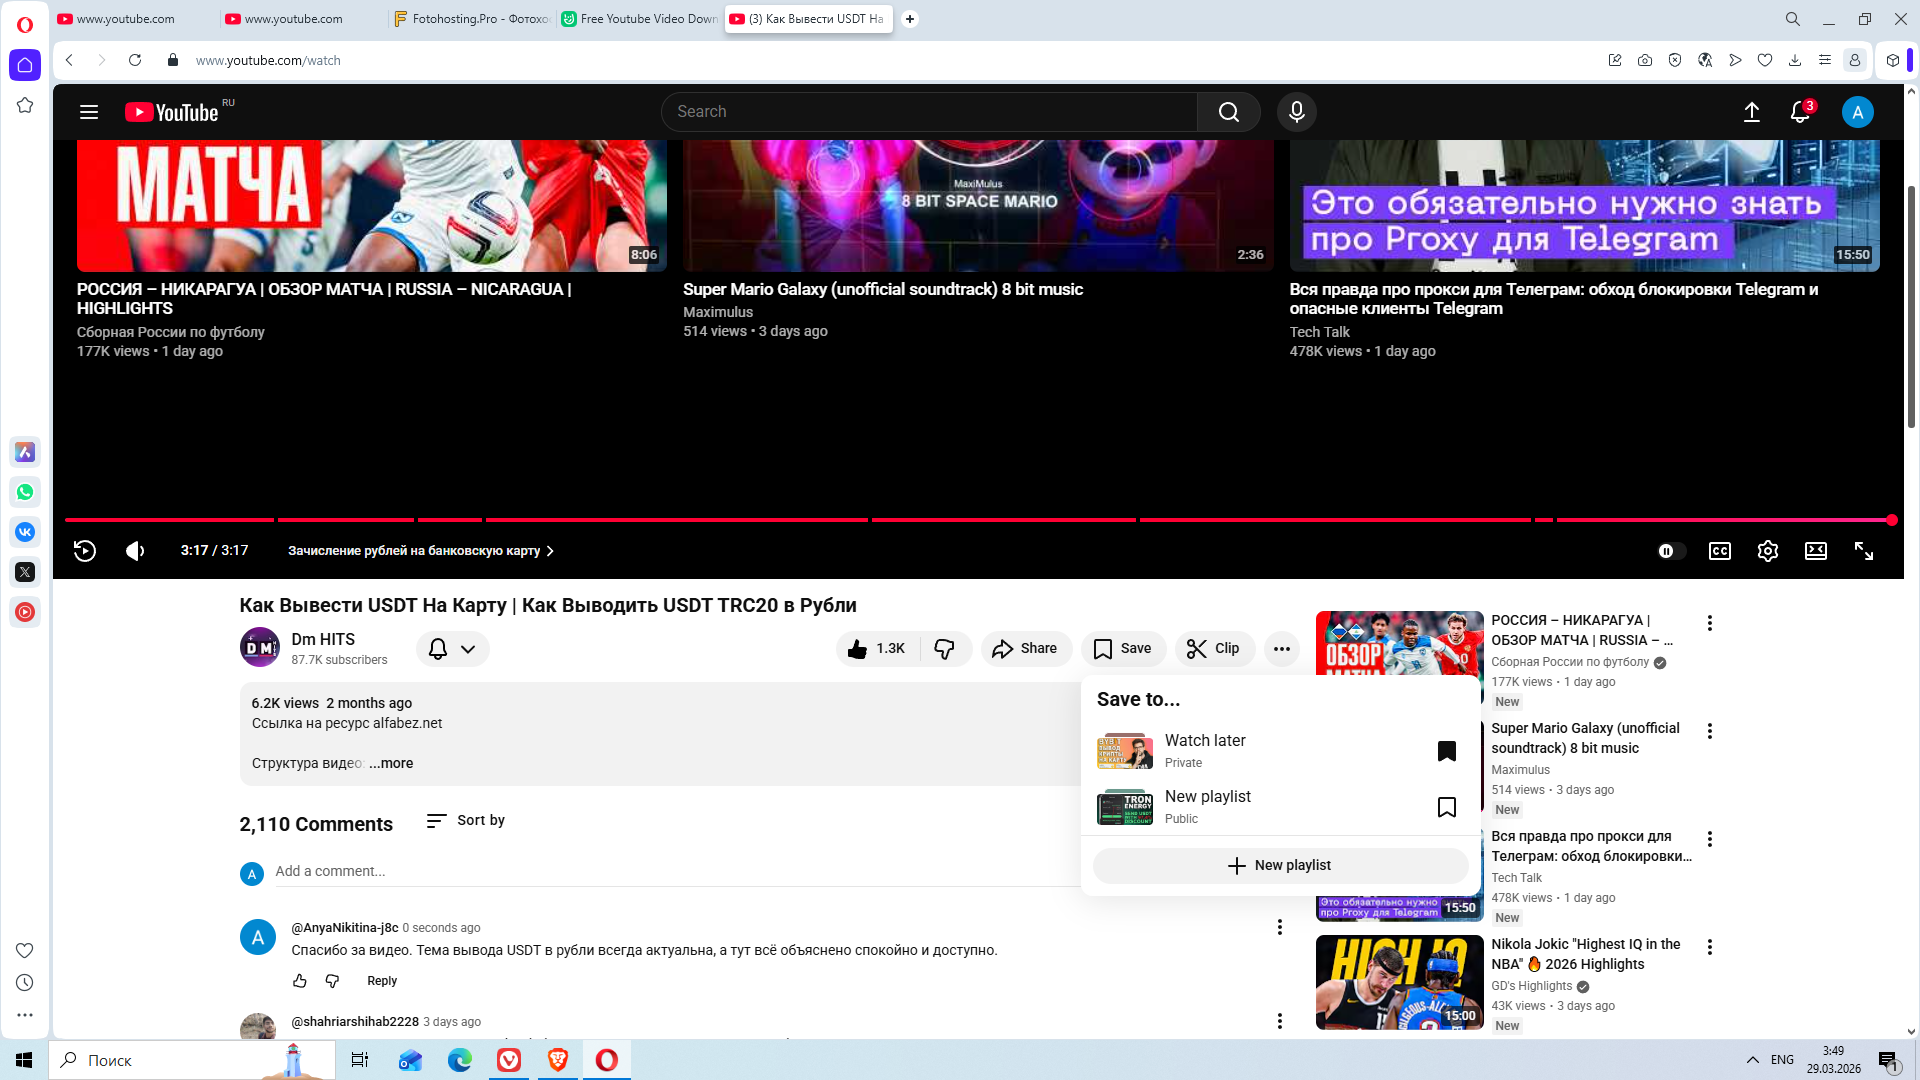Viewport: 1920px width, 1080px height.
Task: Click the dislike thumbs-down button
Action: pos(945,649)
